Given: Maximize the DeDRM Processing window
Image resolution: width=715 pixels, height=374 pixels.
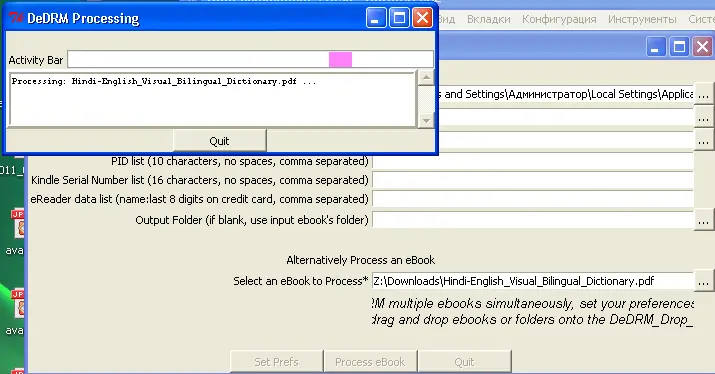Looking at the screenshot, I should click(x=399, y=18).
